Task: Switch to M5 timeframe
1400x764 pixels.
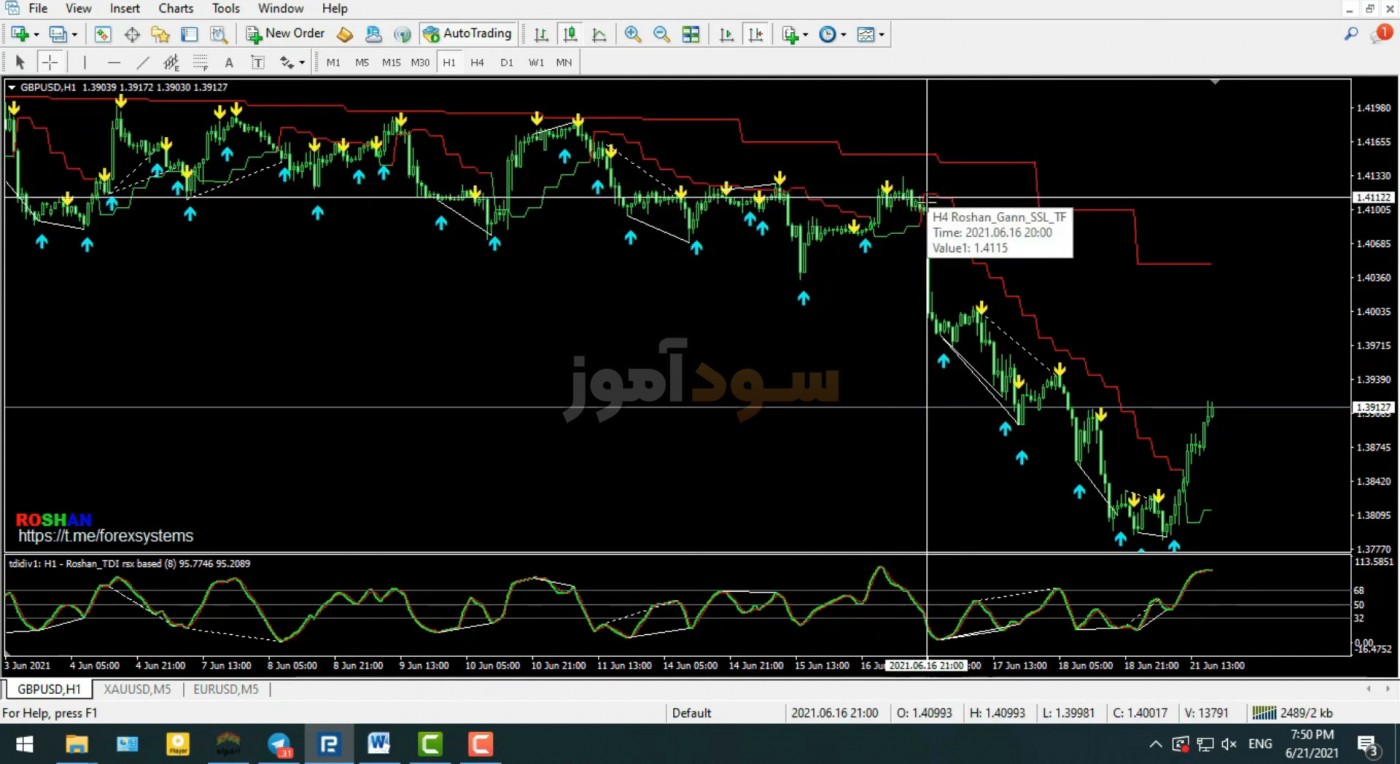Action: pos(362,62)
